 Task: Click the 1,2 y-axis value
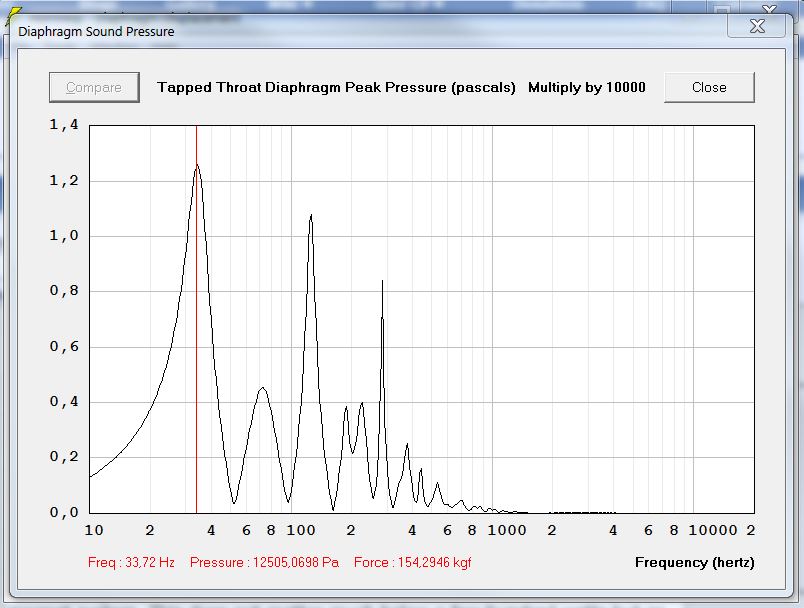[x=64, y=180]
